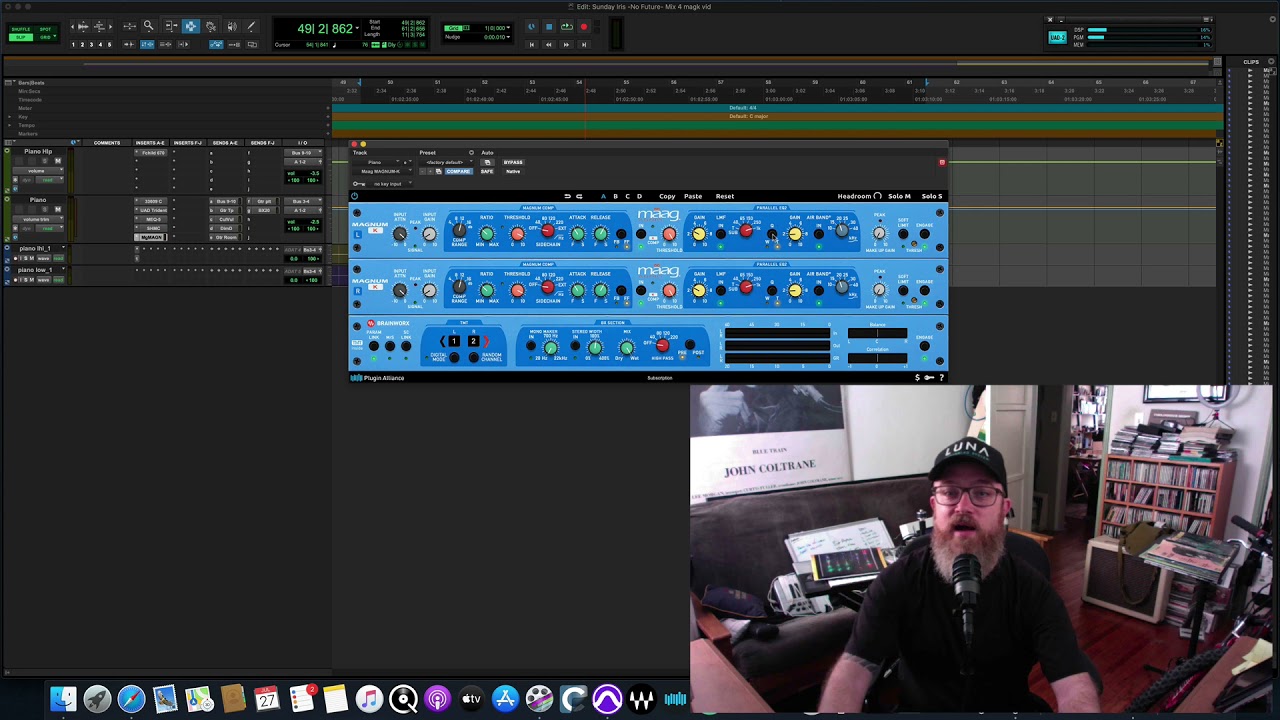Click the Stop button in the transport
The width and height of the screenshot is (1280, 720).
point(549,27)
